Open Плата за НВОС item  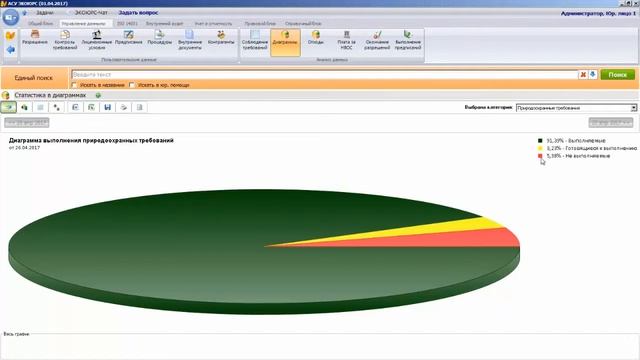[x=347, y=40]
